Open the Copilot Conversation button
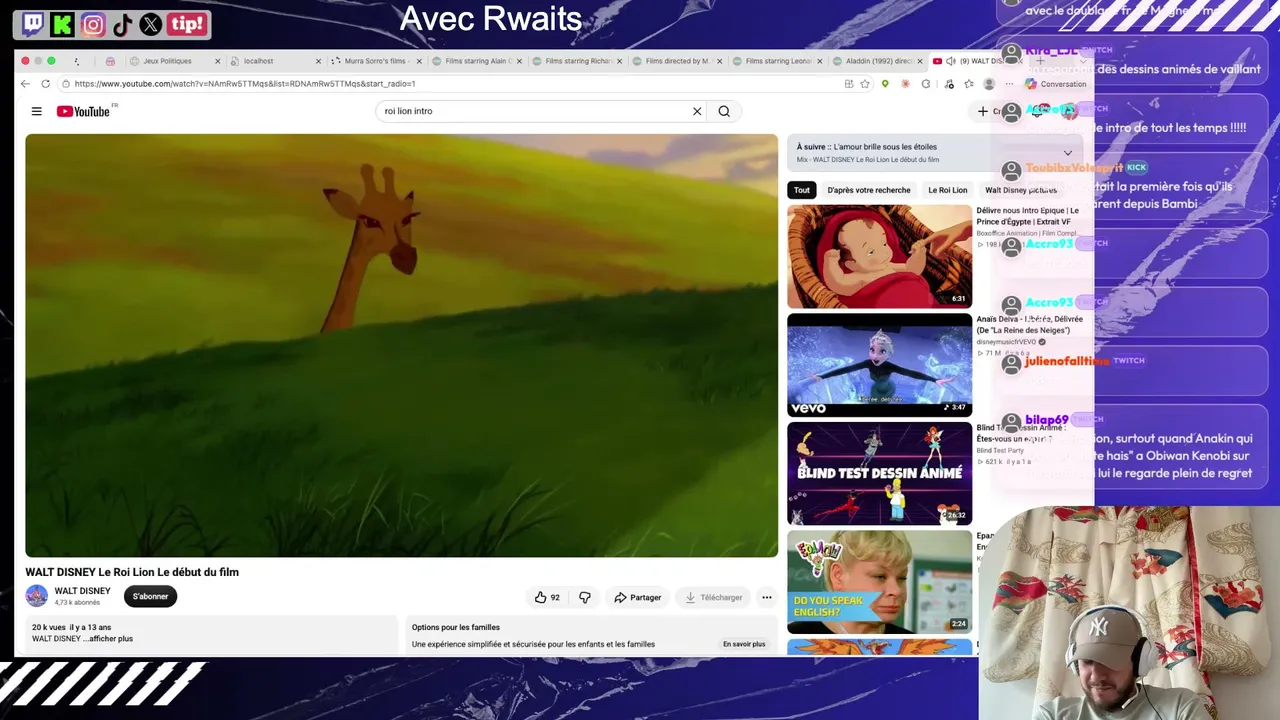This screenshot has width=1280, height=720. (1056, 84)
